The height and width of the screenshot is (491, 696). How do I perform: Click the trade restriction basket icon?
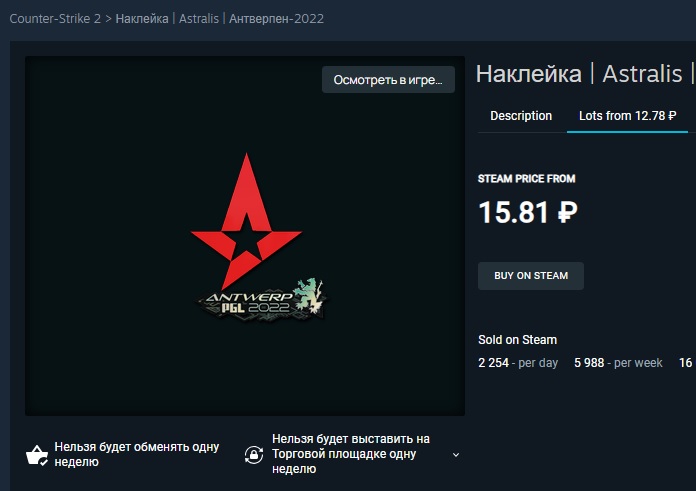[37, 455]
